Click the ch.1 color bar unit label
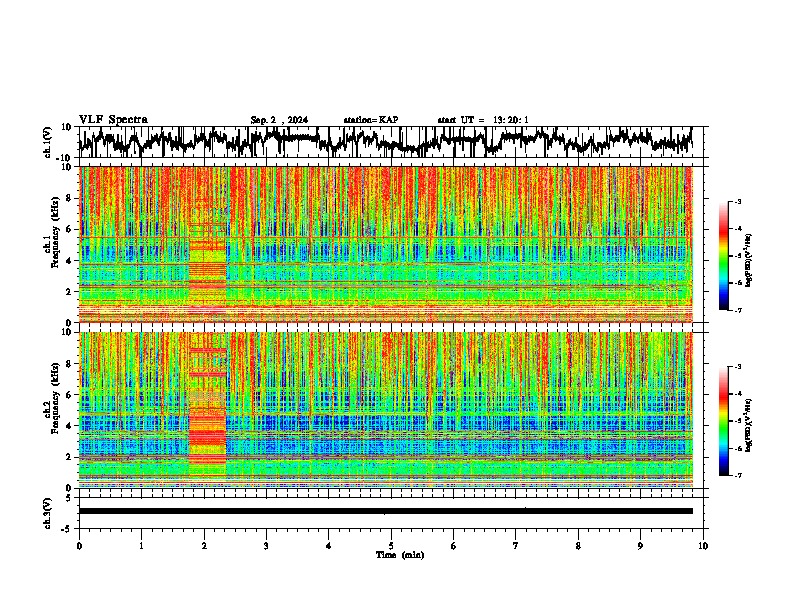 click(x=749, y=261)
